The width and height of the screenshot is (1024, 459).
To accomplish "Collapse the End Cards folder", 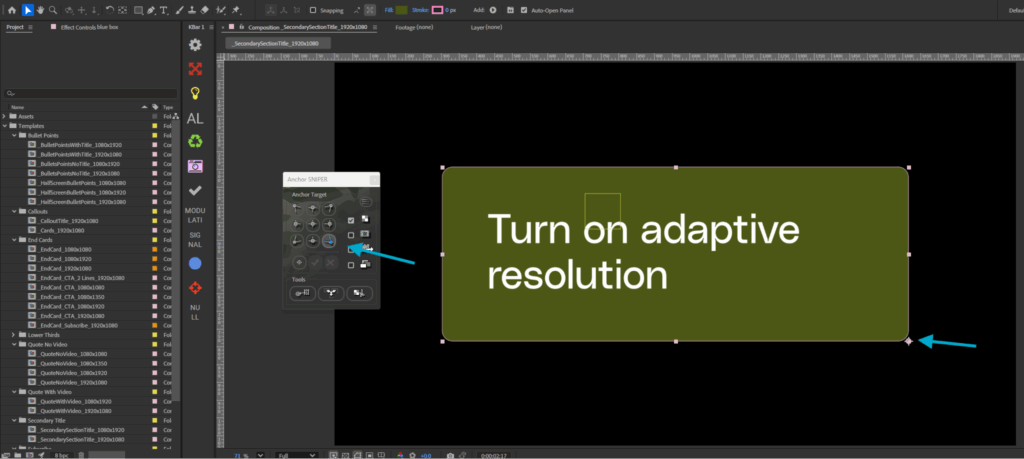I will click(14, 240).
